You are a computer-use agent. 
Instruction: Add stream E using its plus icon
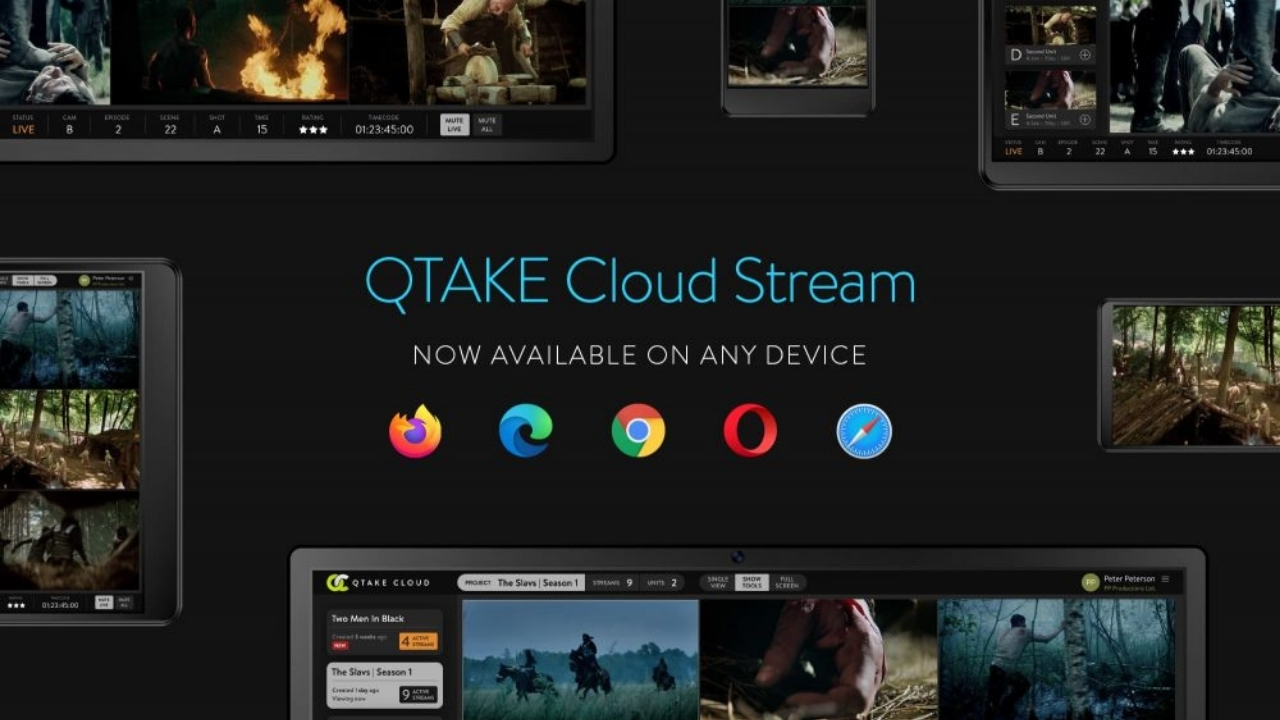coord(1085,119)
